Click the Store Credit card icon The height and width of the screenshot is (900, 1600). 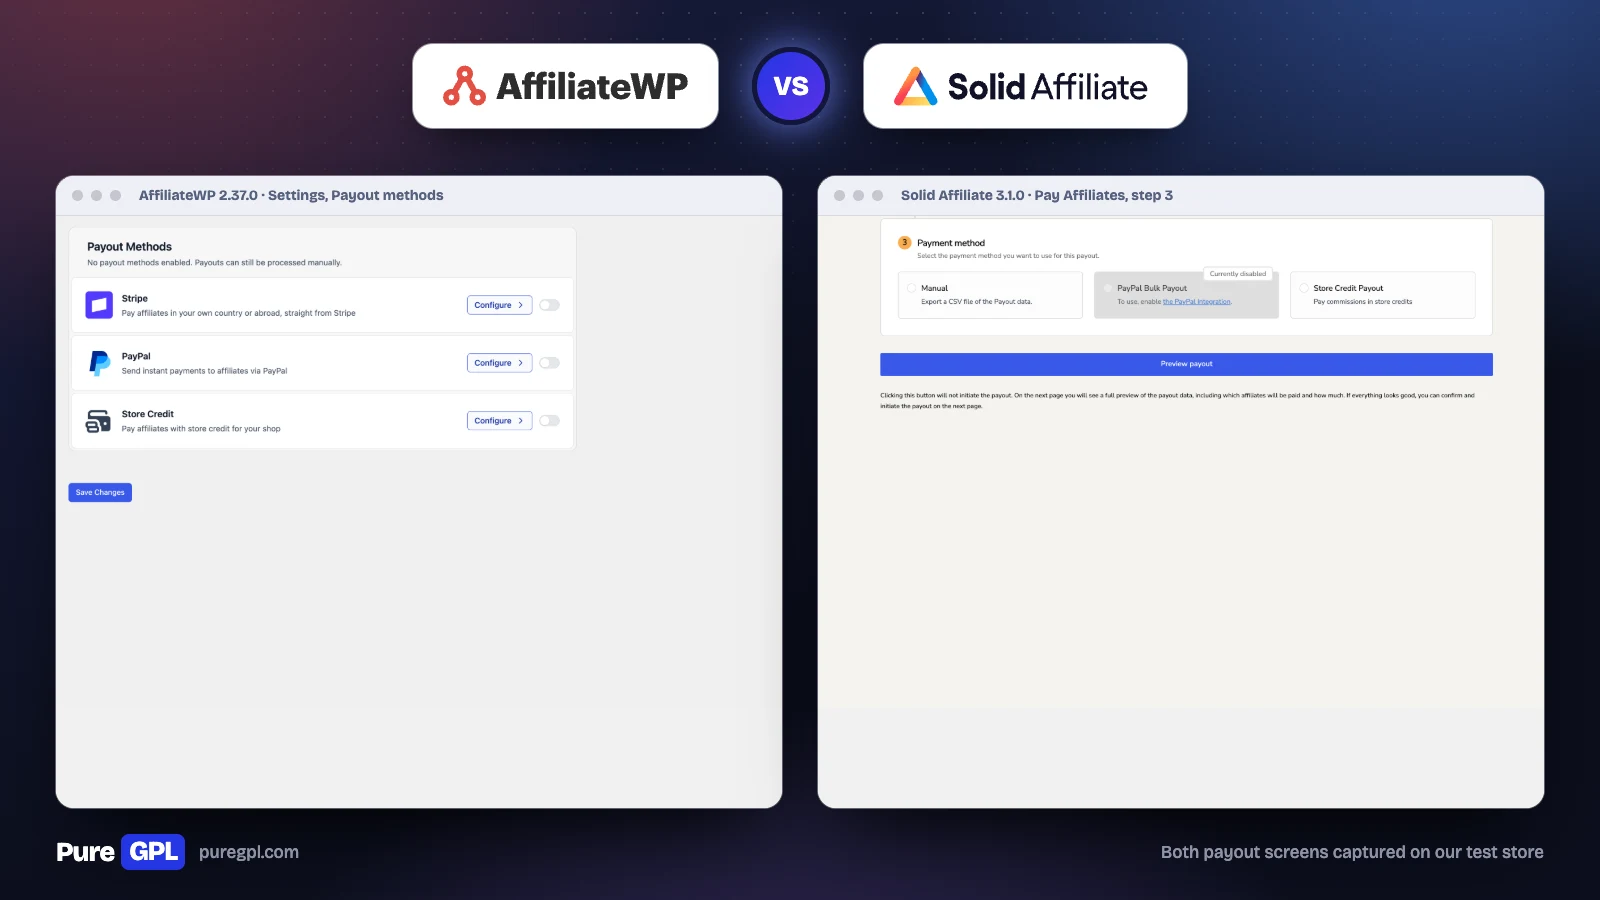pyautogui.click(x=98, y=421)
